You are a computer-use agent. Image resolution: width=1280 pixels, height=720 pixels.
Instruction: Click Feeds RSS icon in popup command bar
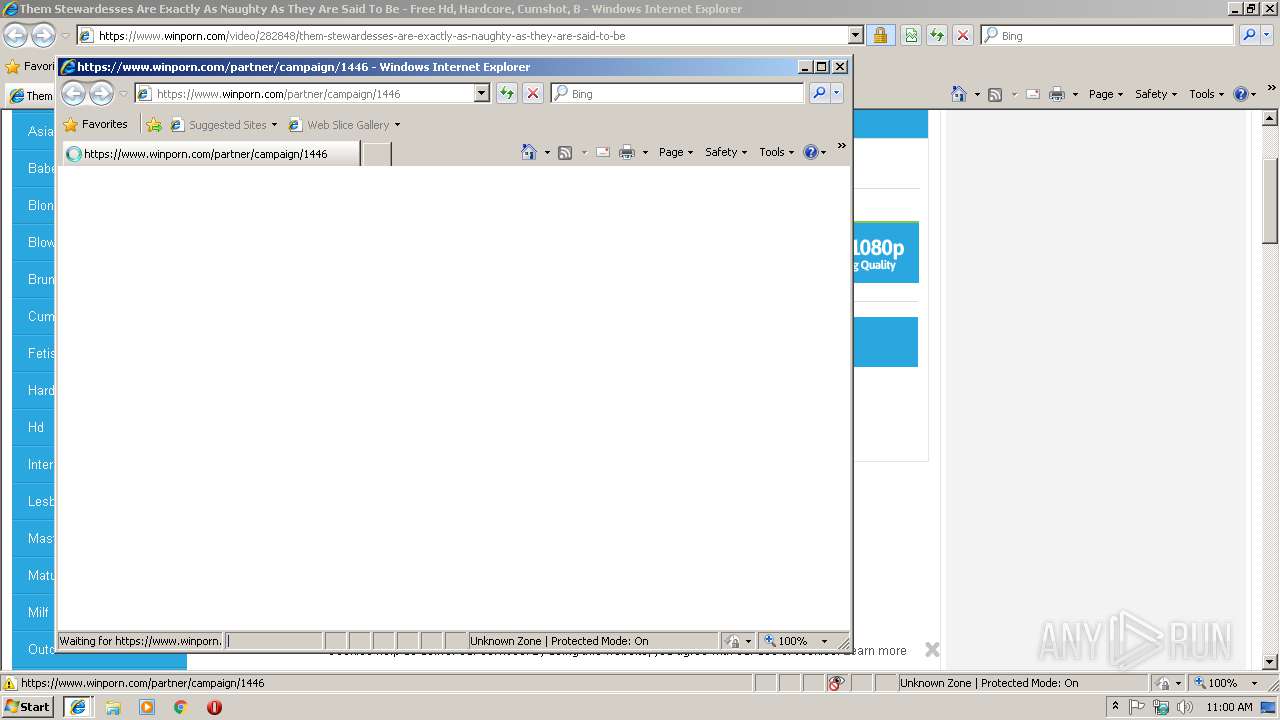click(x=565, y=152)
